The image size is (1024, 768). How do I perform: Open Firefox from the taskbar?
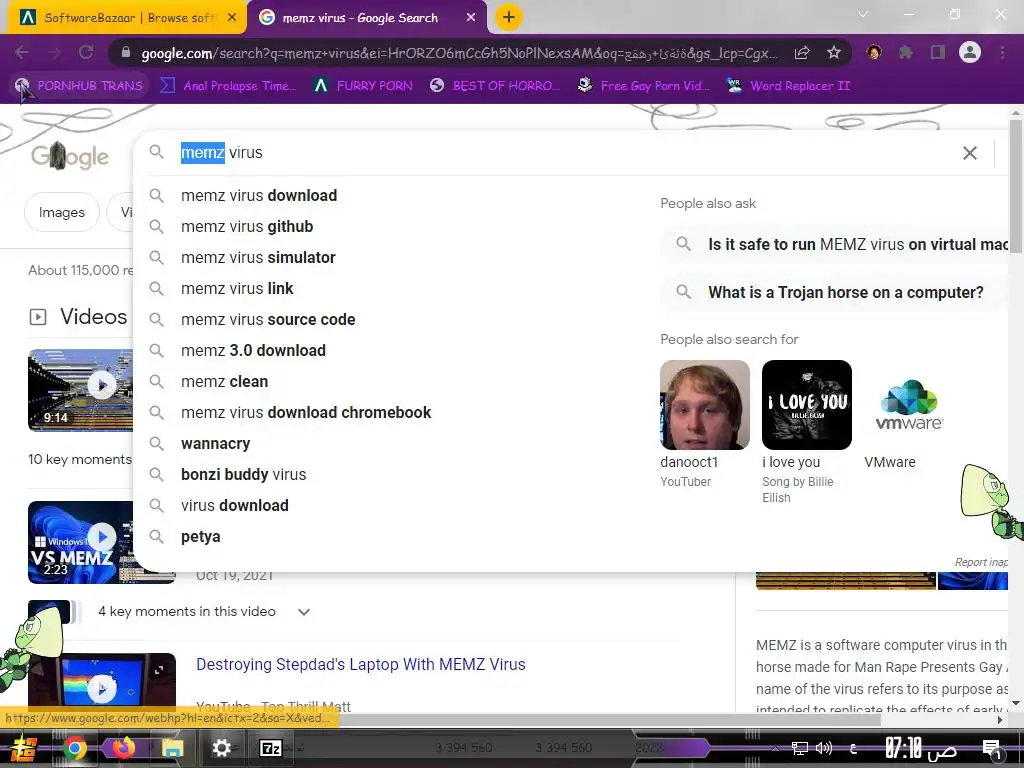[x=123, y=748]
